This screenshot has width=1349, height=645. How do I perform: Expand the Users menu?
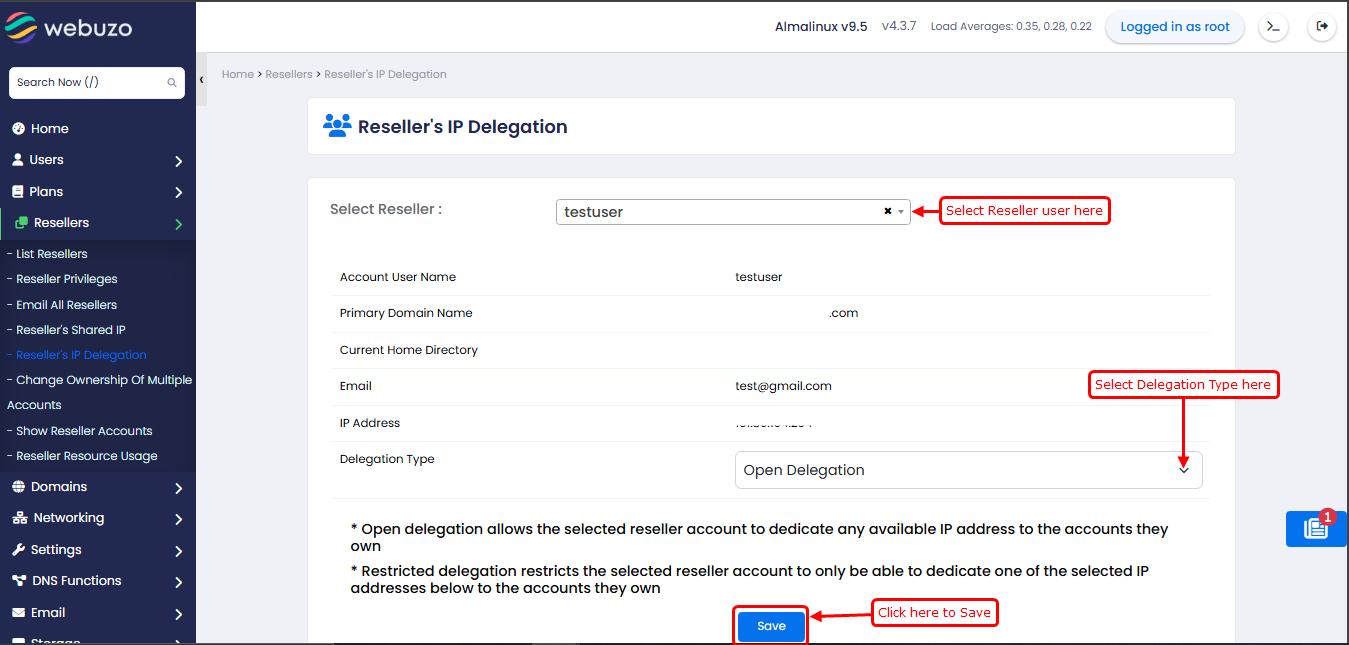pyautogui.click(x=46, y=160)
